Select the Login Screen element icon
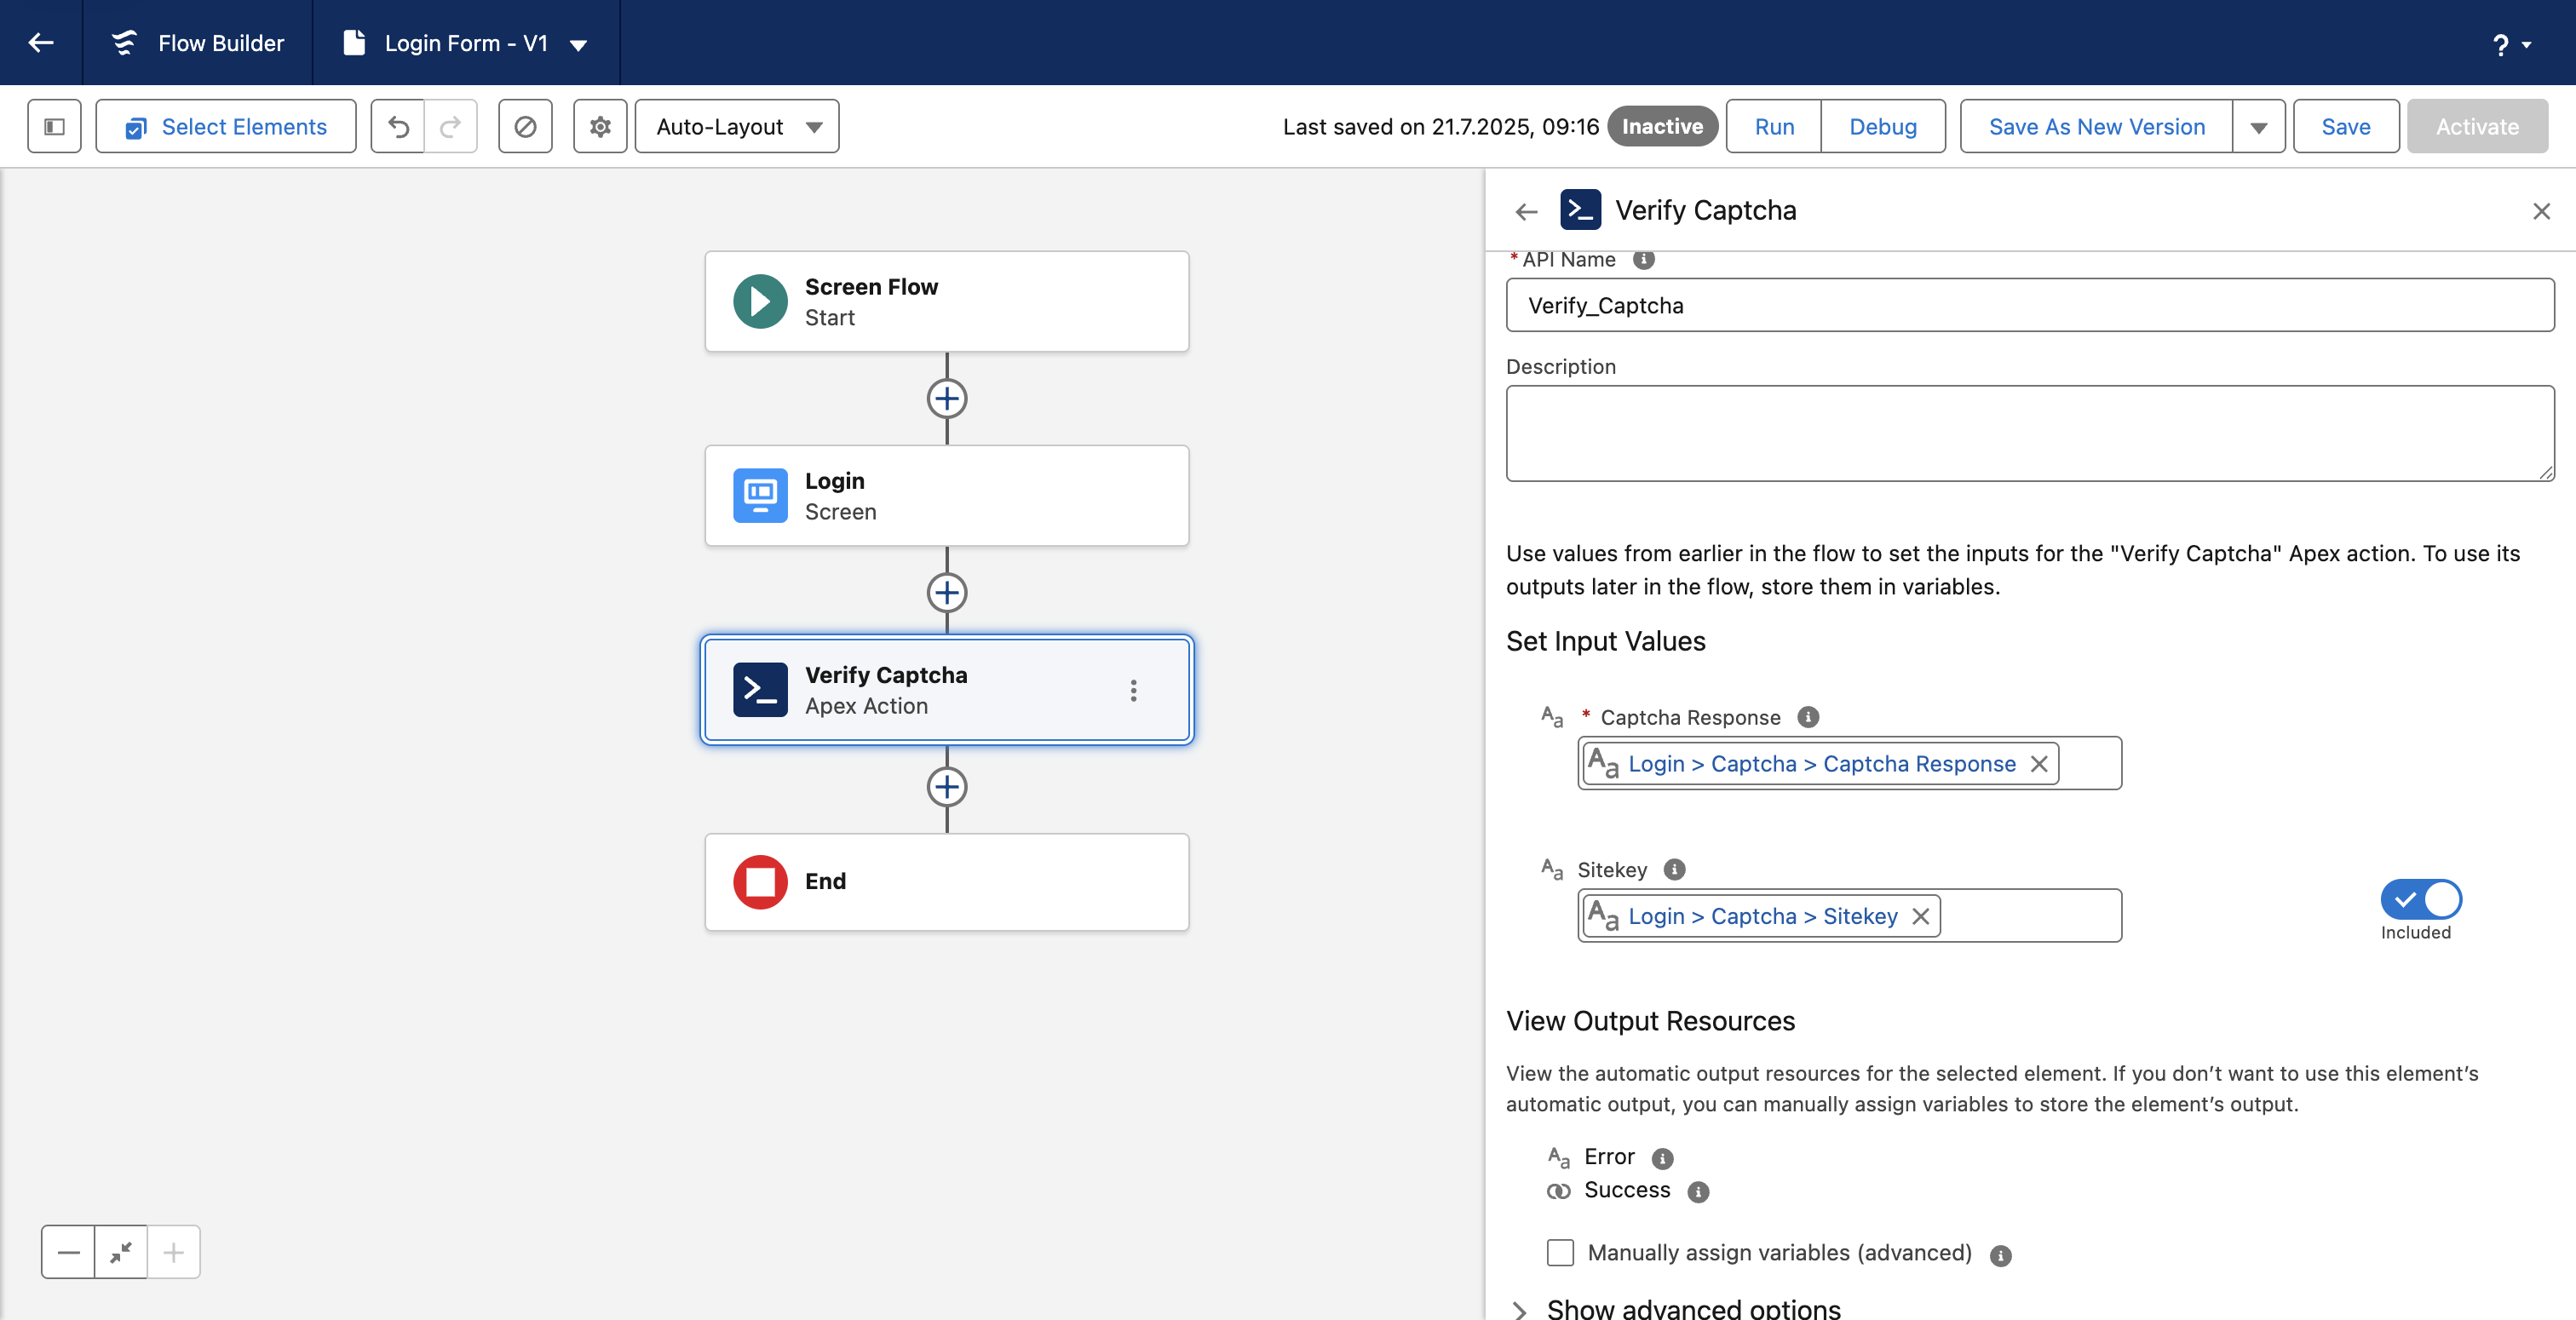 tap(760, 496)
